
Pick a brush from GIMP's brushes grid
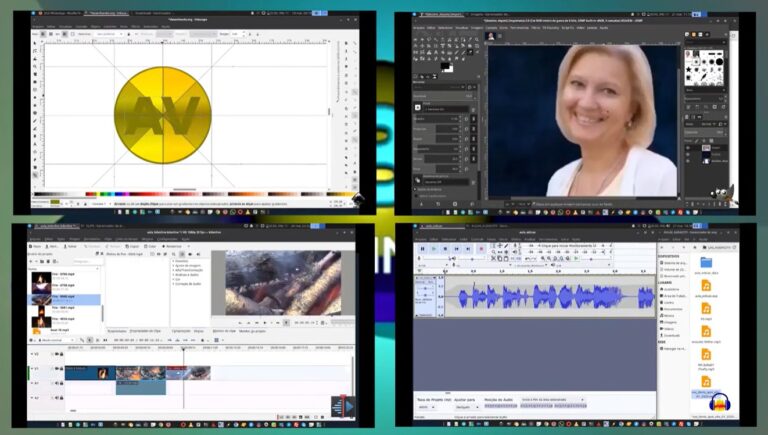coord(705,69)
